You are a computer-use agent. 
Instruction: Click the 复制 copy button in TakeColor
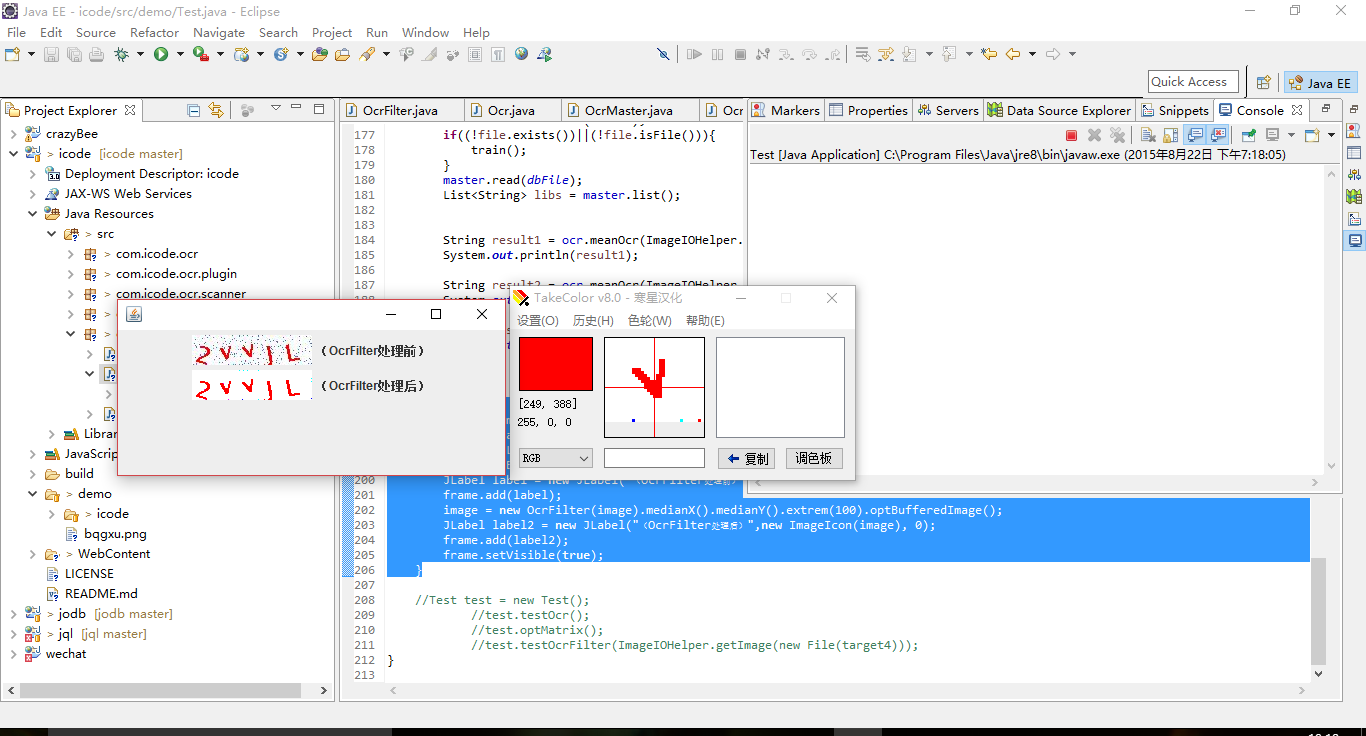tap(748, 459)
